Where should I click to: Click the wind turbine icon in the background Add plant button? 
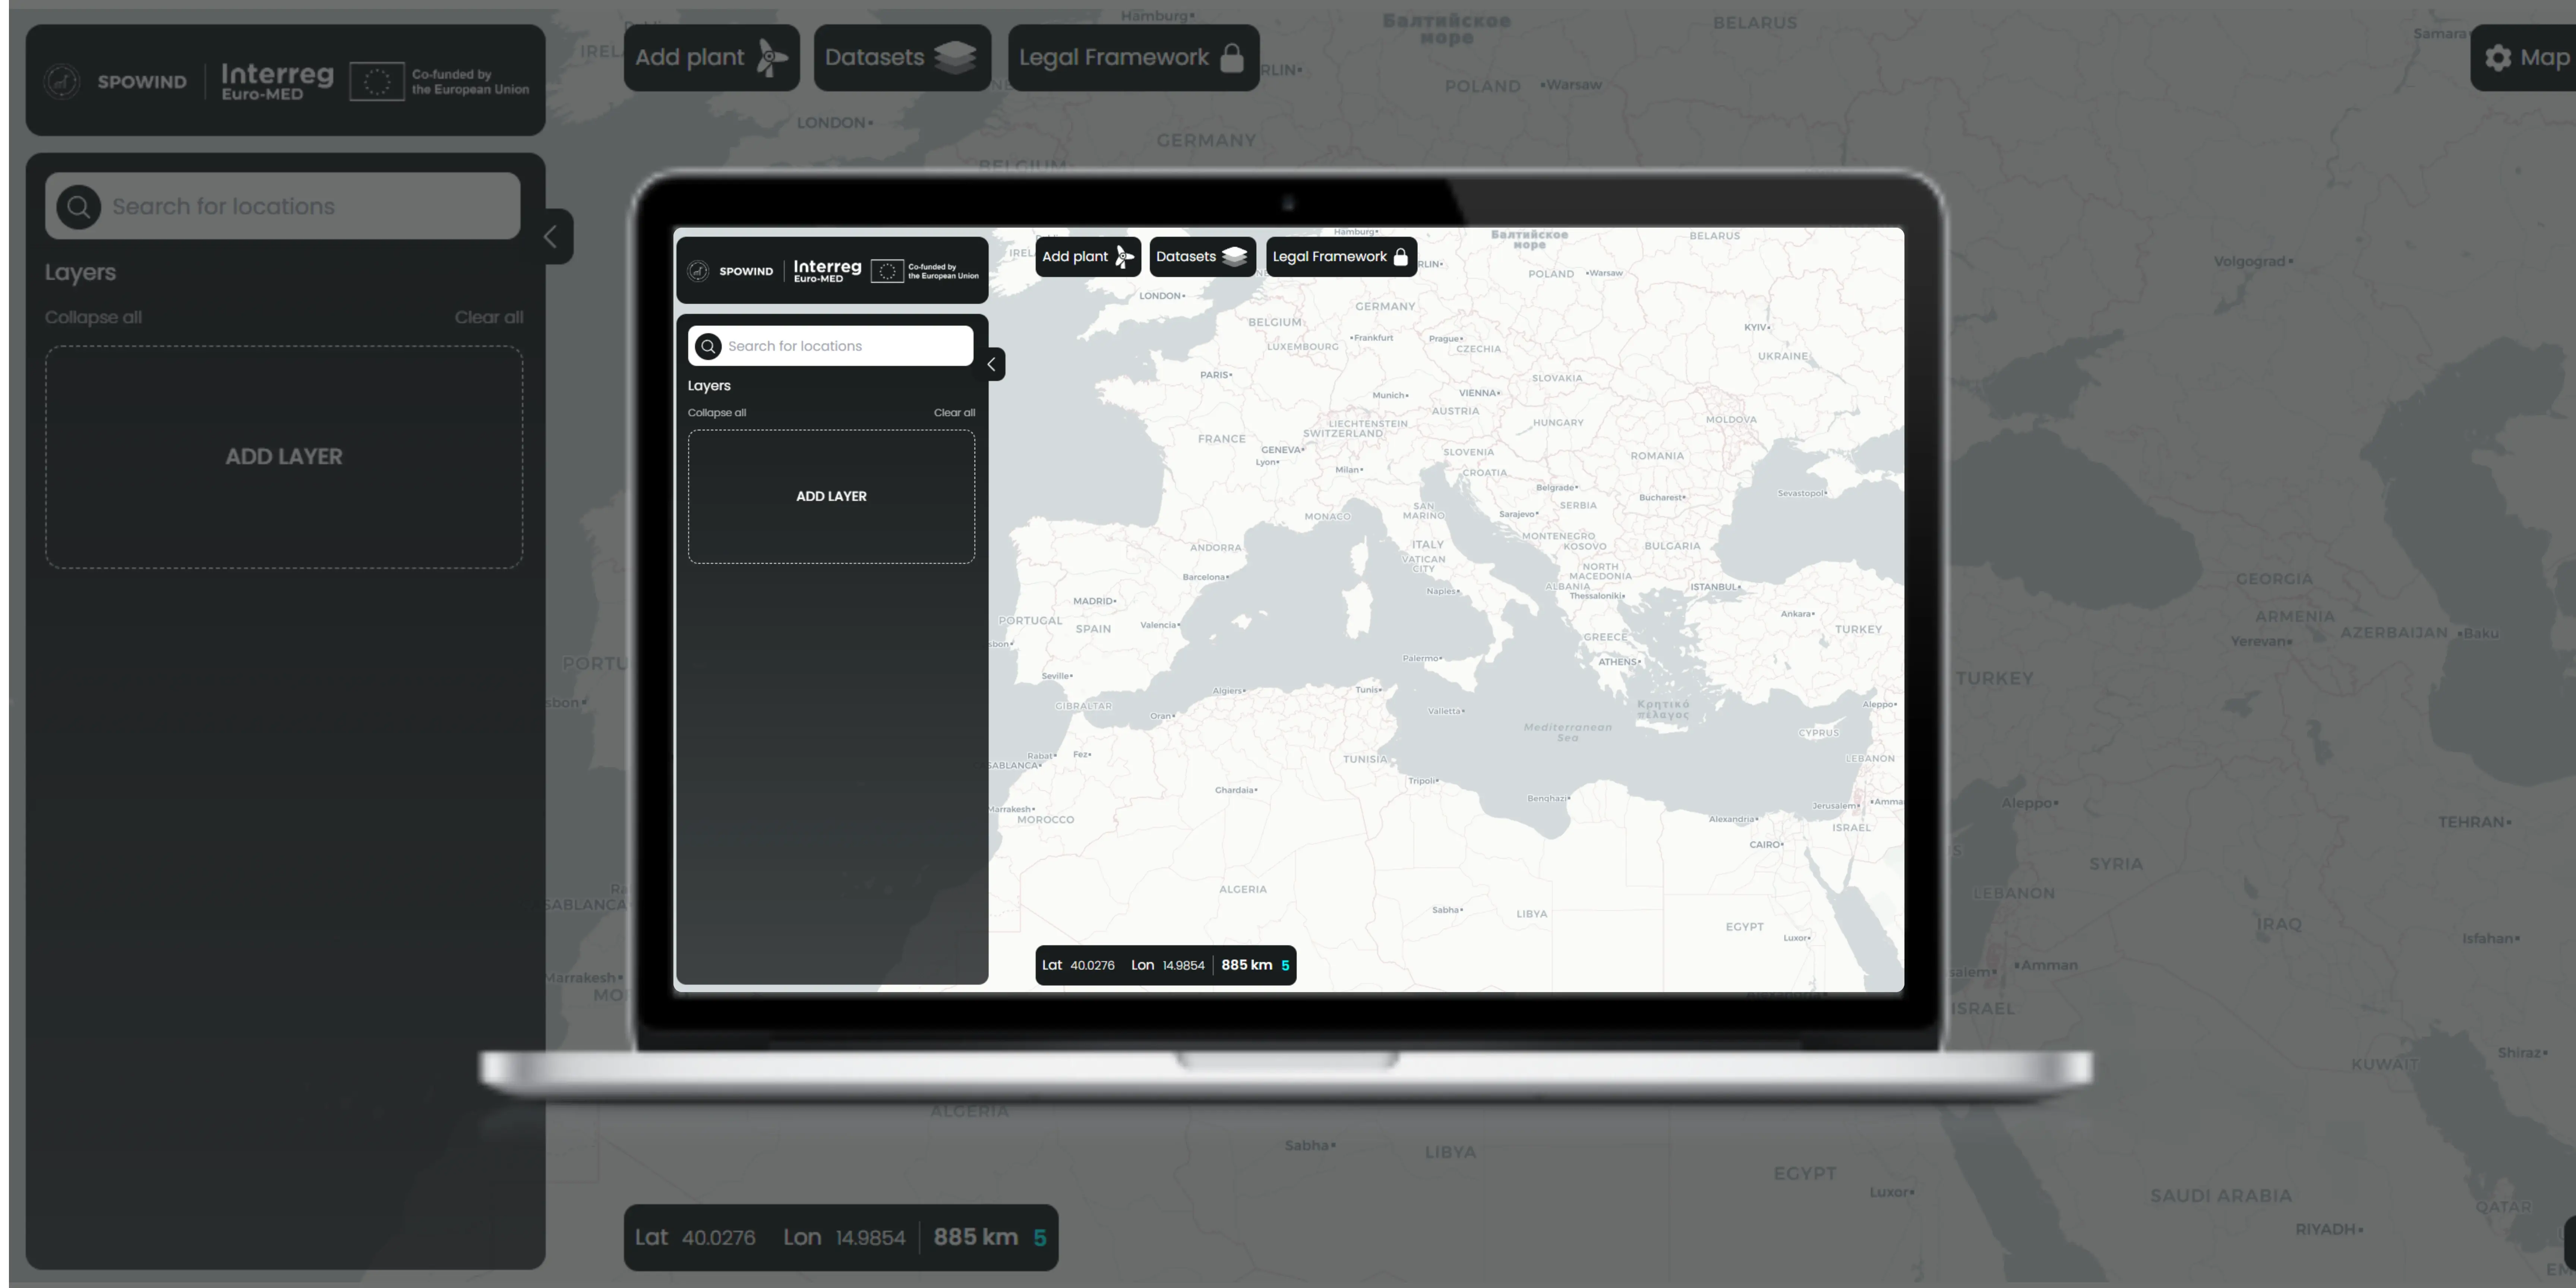(771, 58)
